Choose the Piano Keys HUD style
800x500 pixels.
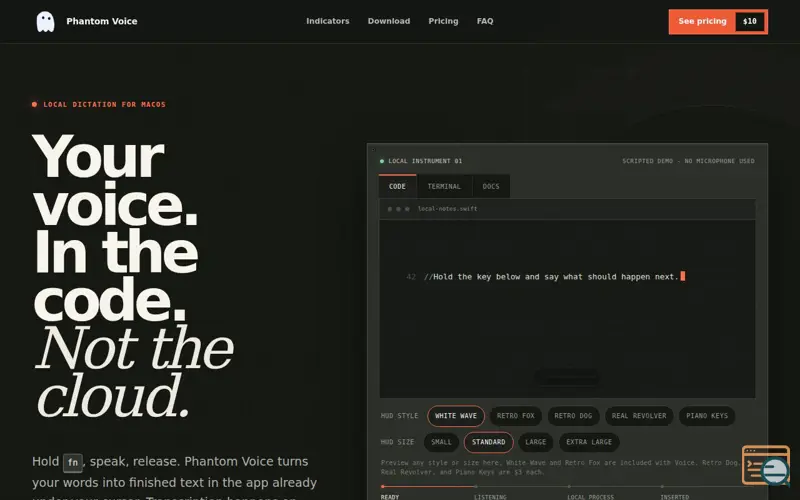tap(707, 416)
